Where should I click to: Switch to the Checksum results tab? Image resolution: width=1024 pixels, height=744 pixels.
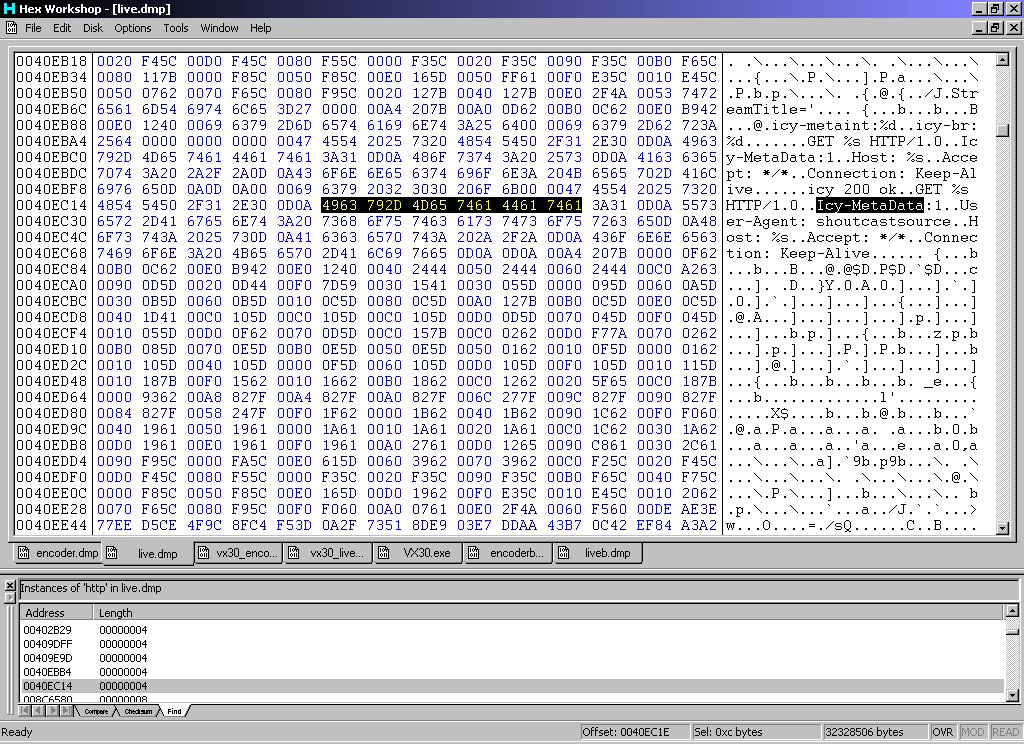click(x=138, y=711)
